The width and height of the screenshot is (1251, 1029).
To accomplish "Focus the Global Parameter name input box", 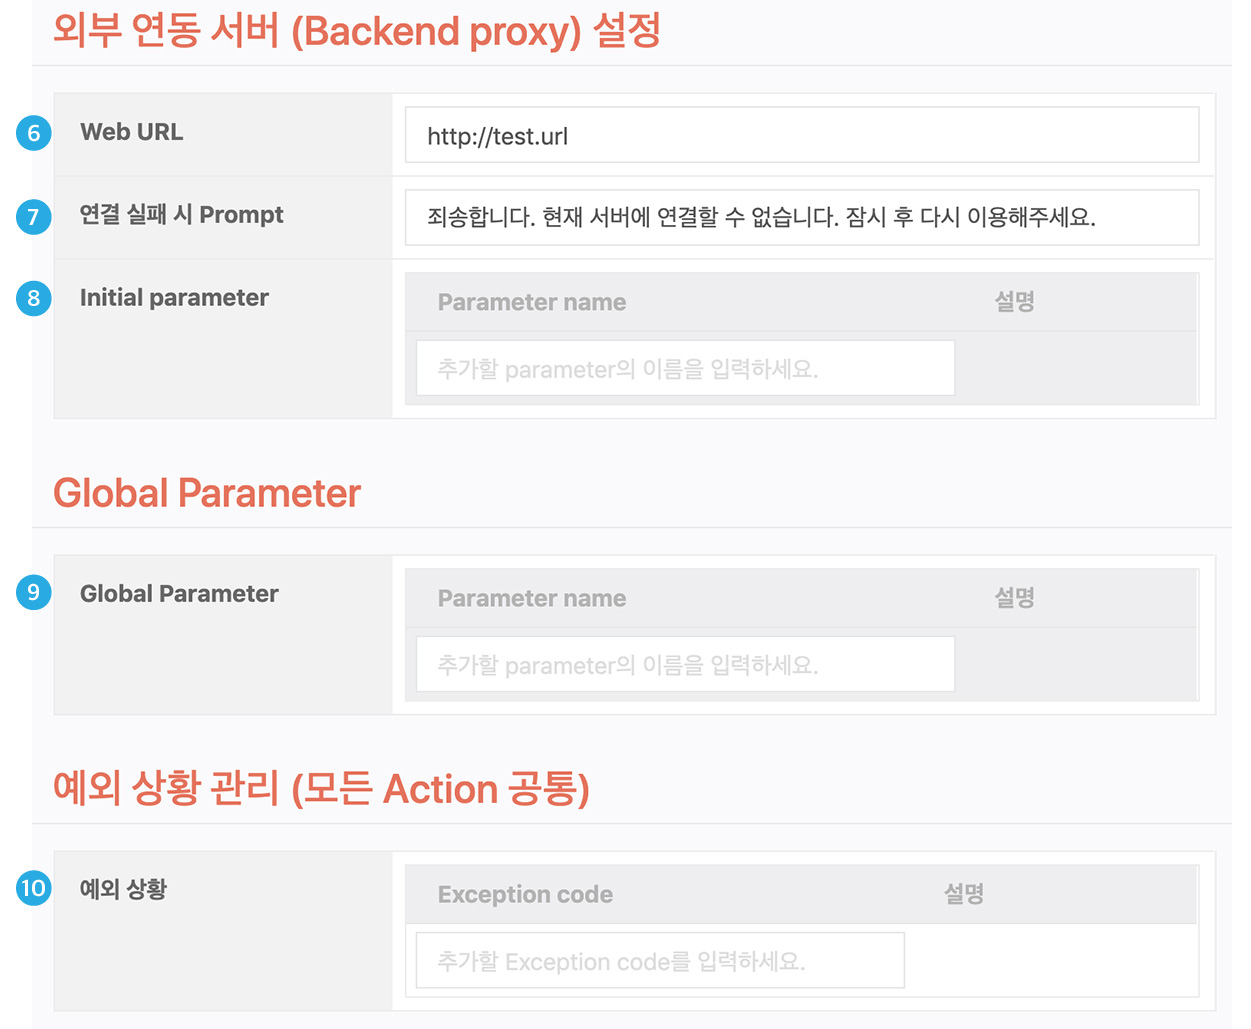I will coord(685,665).
